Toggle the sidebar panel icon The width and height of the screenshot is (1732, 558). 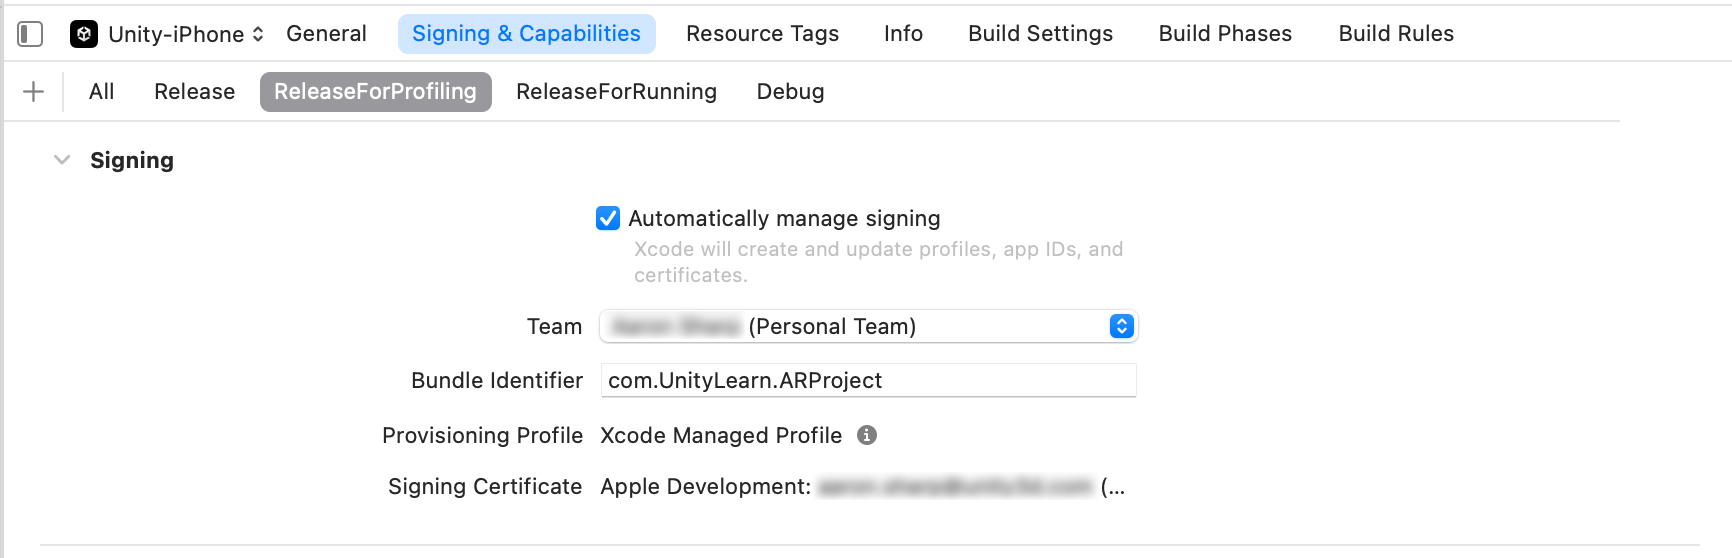(x=30, y=34)
